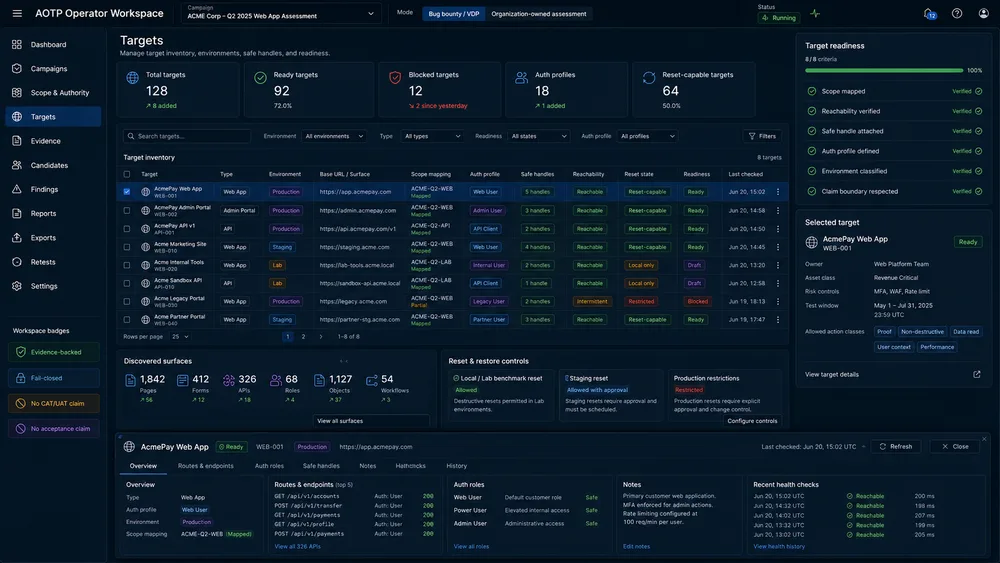Click the activity pulse icon near Status

tap(815, 13)
